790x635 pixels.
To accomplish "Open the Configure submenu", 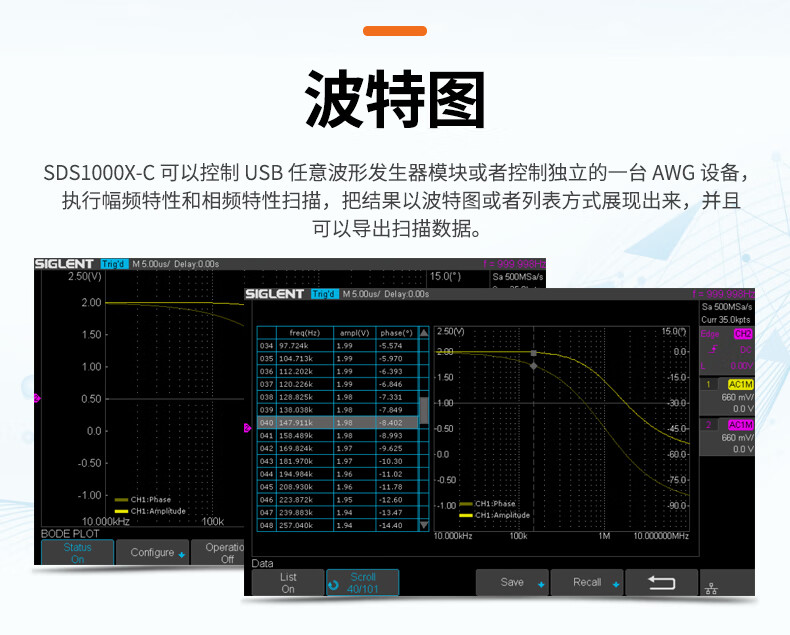I will [157, 552].
